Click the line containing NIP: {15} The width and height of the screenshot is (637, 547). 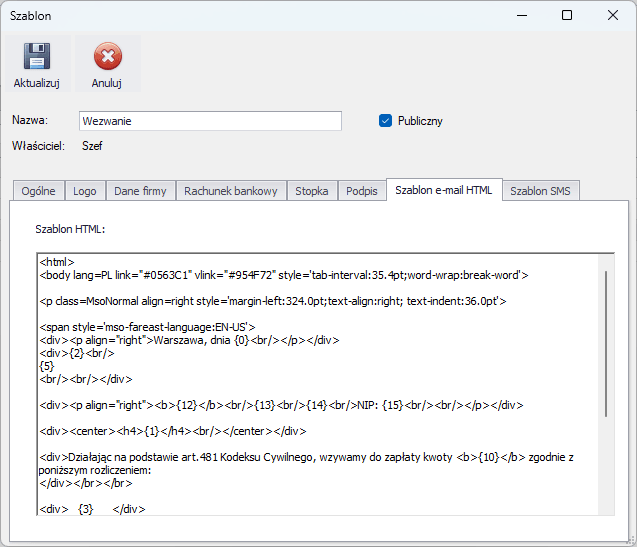coord(281,405)
